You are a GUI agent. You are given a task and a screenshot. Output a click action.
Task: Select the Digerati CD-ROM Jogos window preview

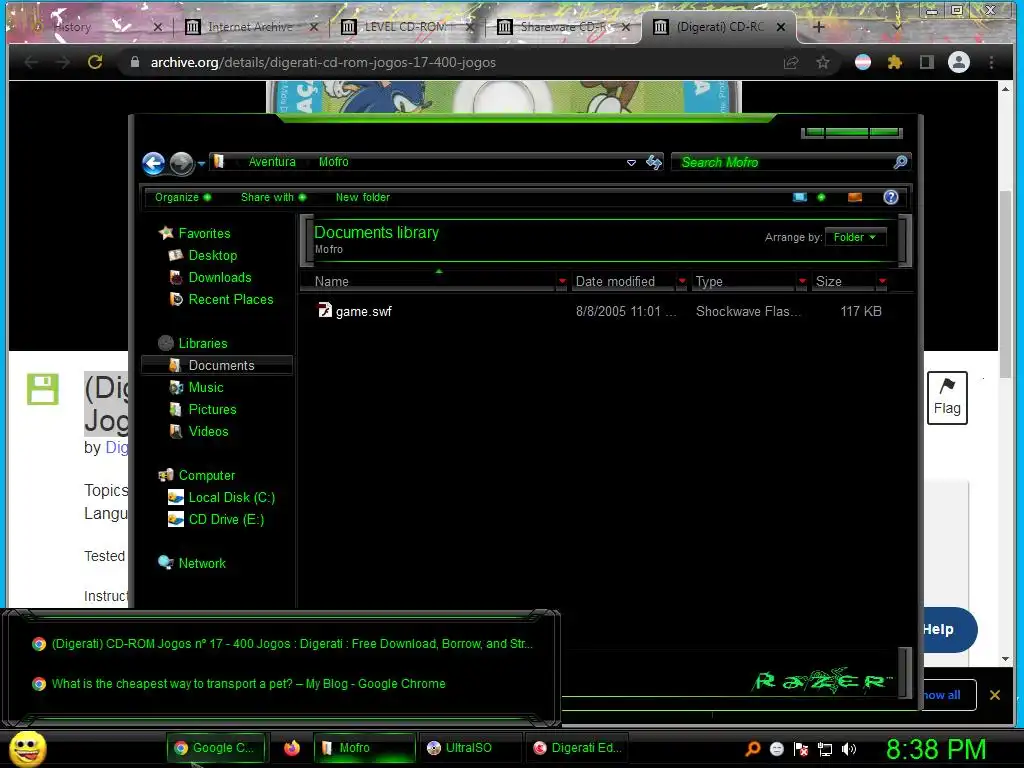(282, 644)
